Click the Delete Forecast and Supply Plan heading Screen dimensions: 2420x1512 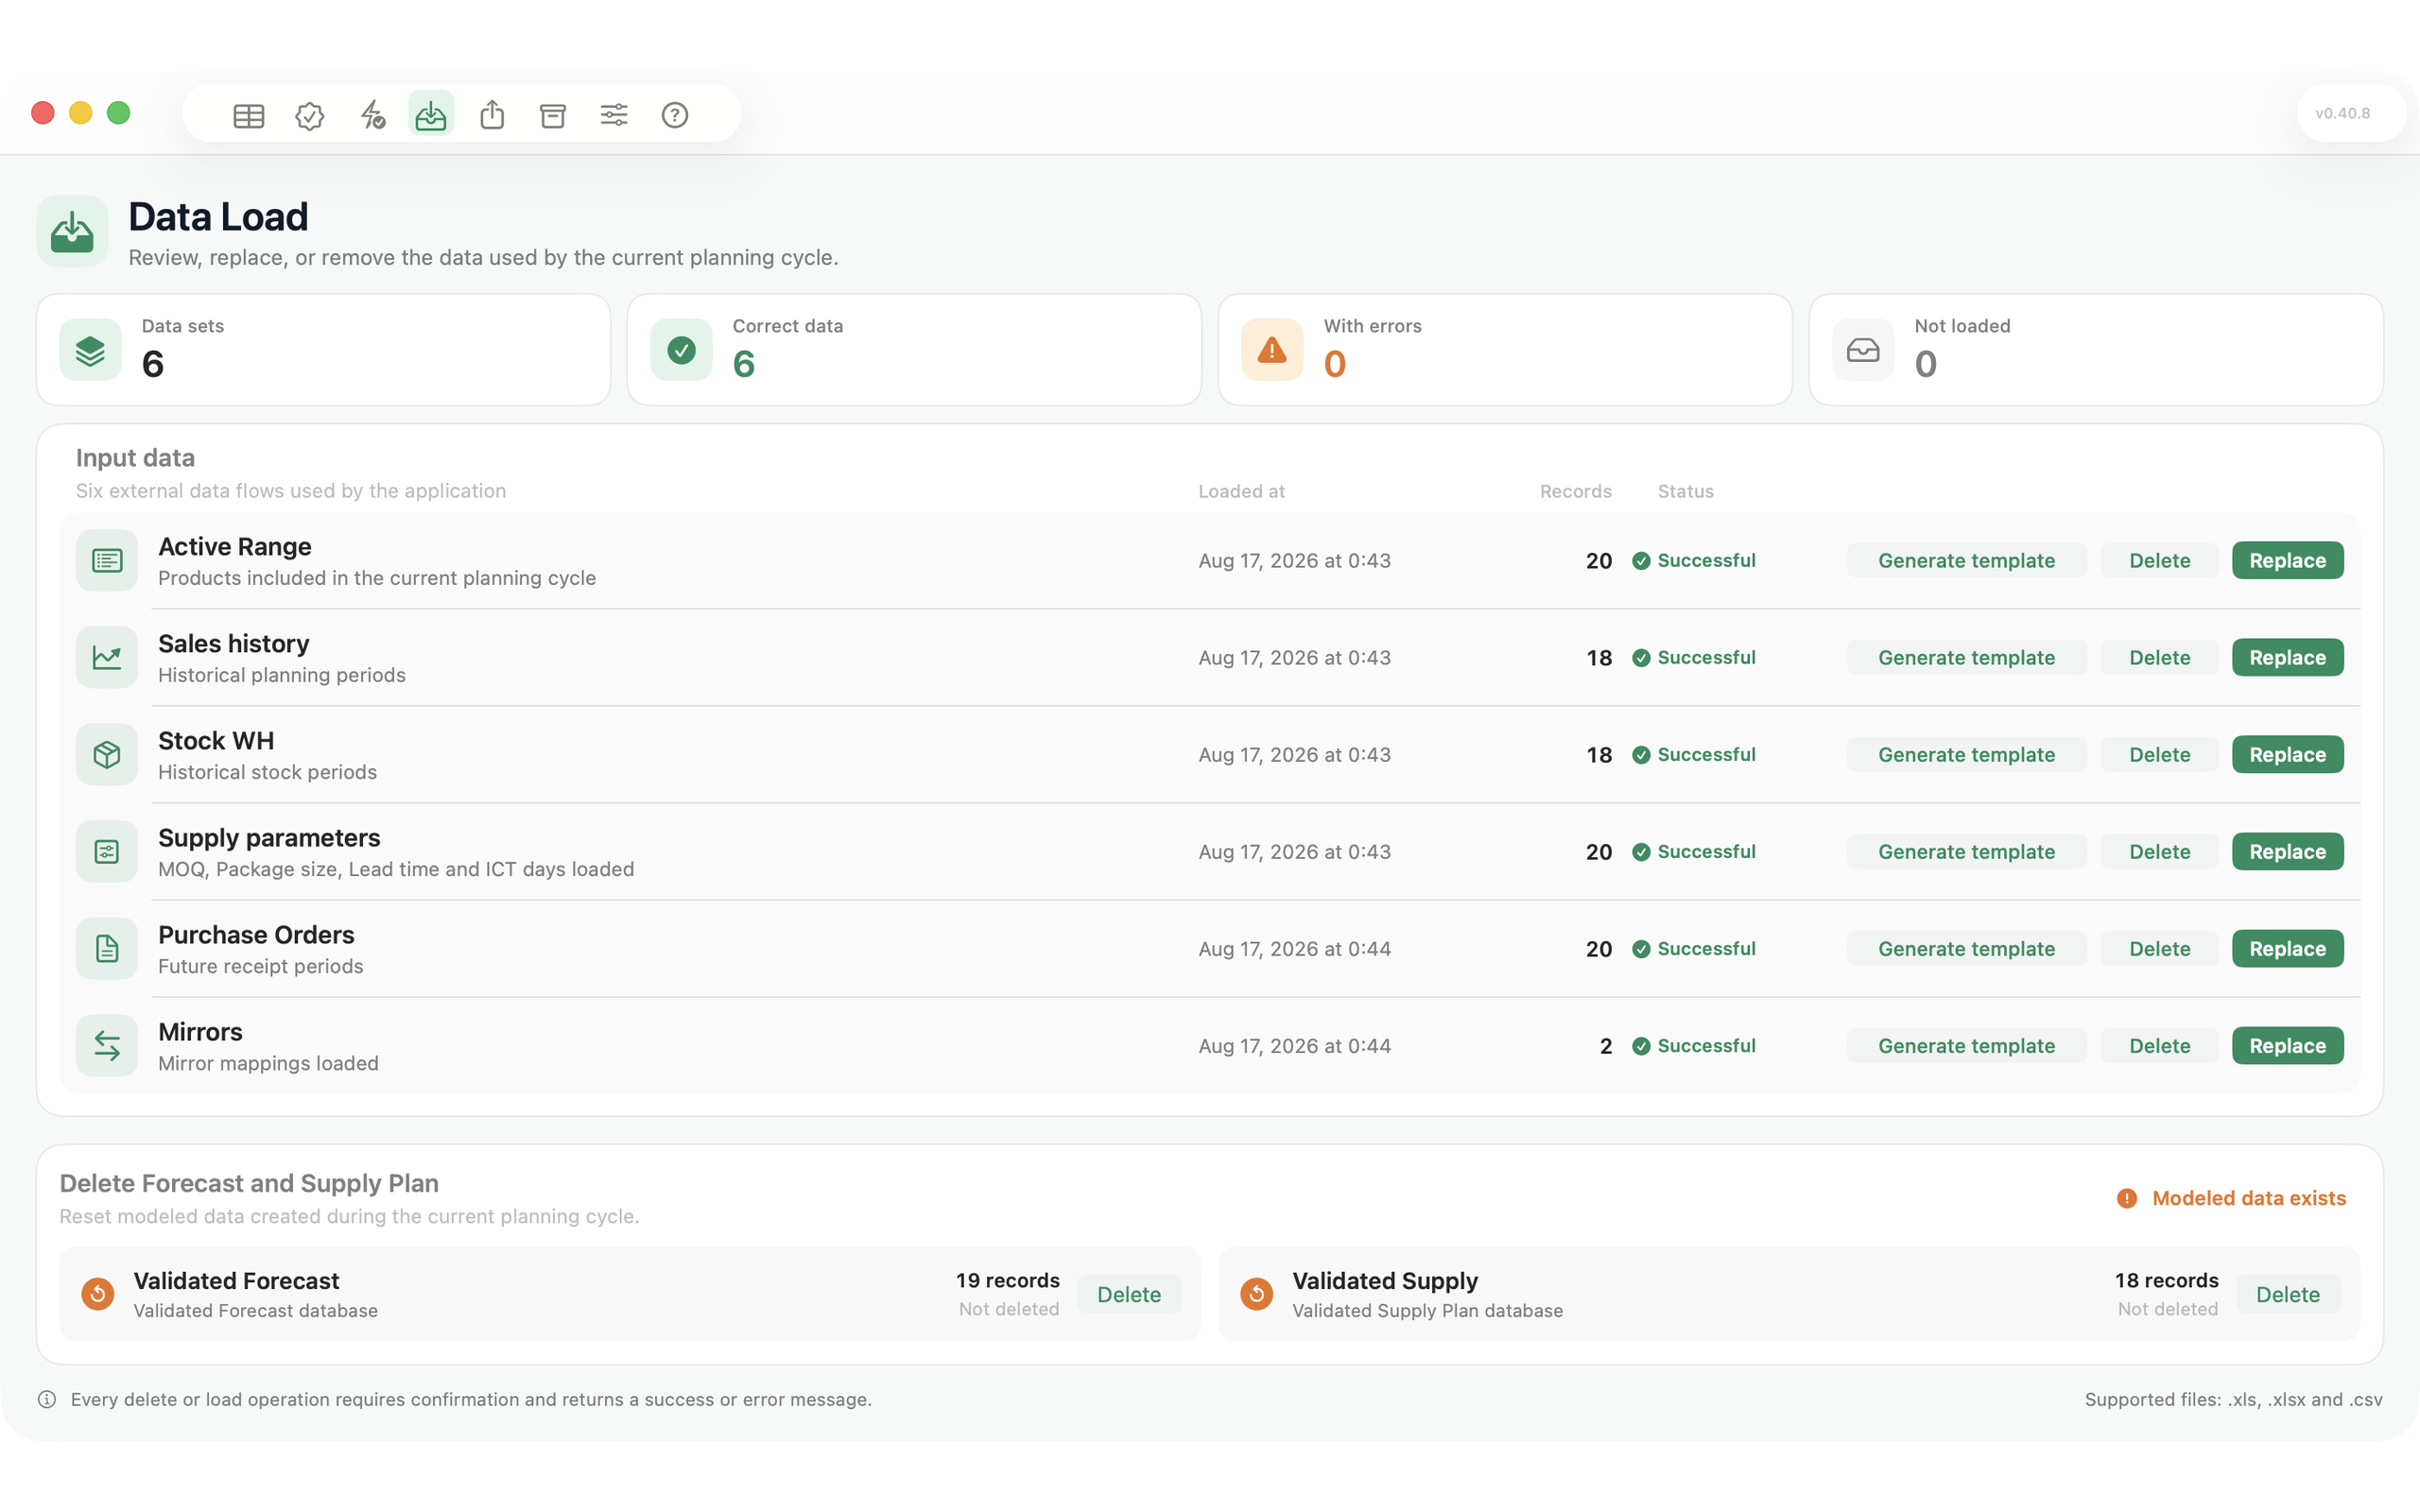pyautogui.click(x=249, y=1184)
